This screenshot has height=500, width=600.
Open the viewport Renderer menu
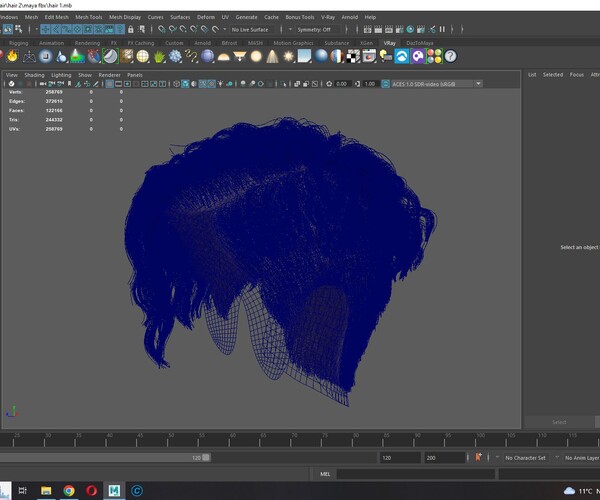109,75
